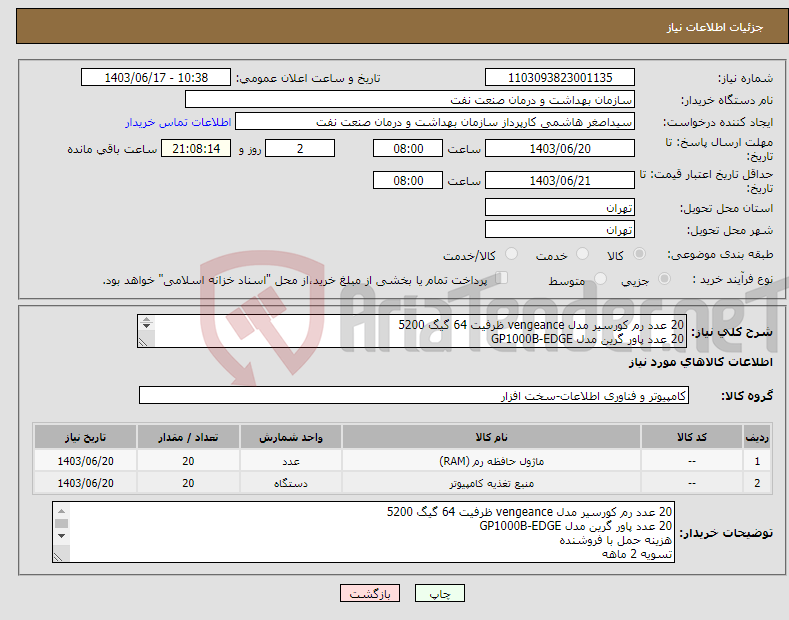Click the response deadline time 08:00 field
This screenshot has height=620, width=789.
[x=408, y=148]
